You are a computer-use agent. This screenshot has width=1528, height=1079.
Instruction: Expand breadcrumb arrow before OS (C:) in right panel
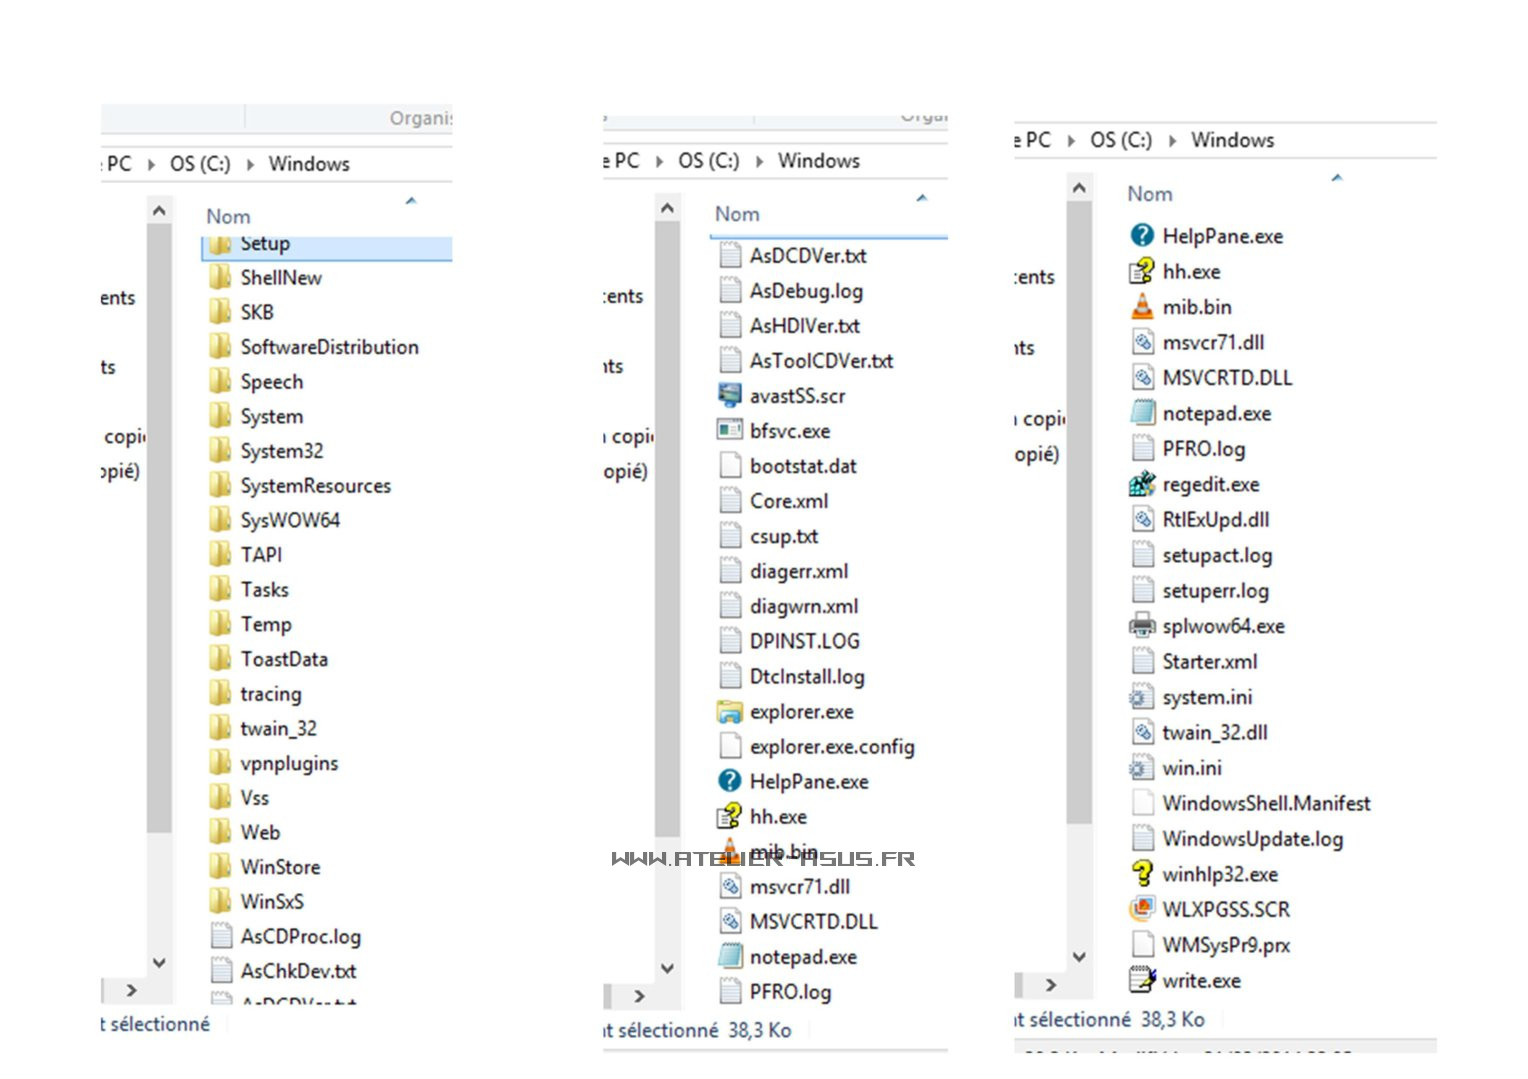1071,141
